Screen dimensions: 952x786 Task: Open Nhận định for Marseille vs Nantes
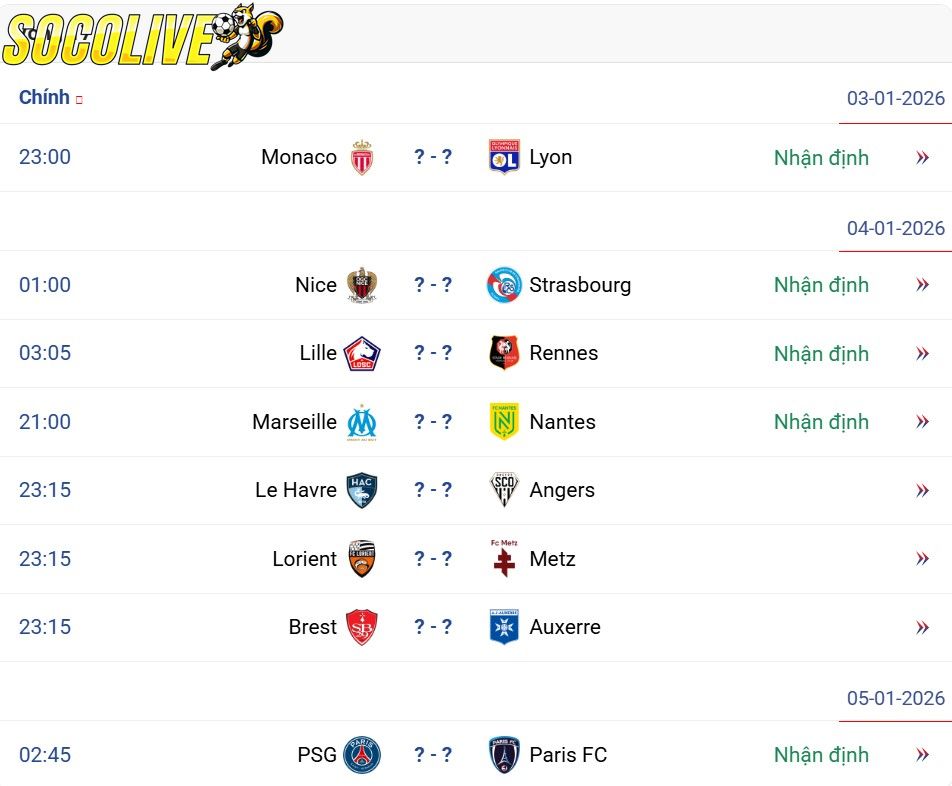click(821, 422)
